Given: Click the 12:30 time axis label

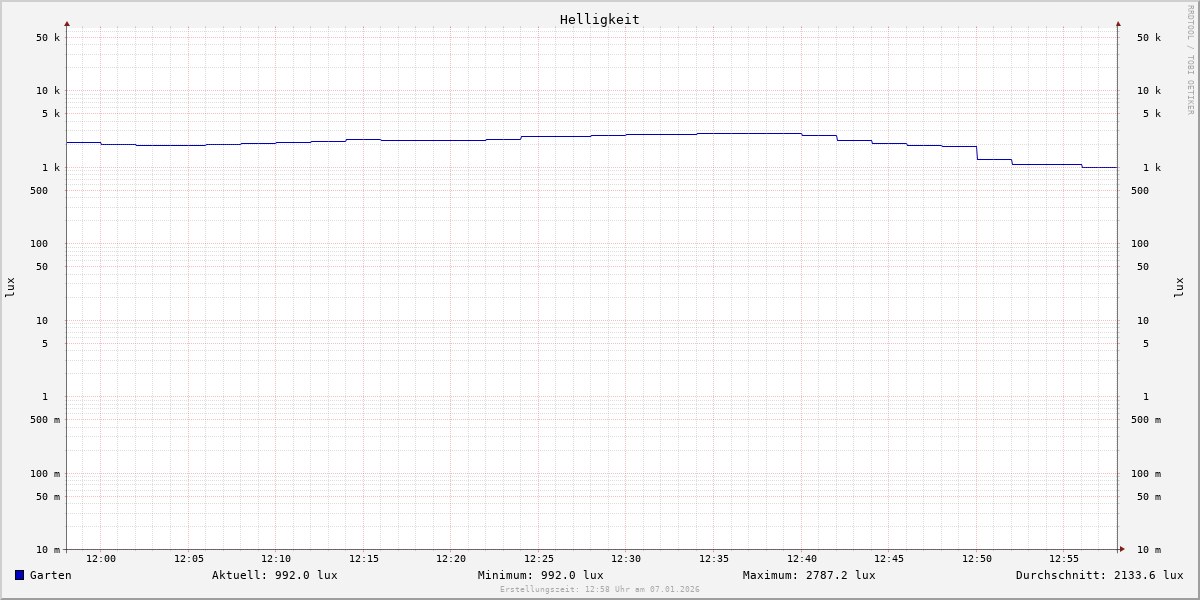Looking at the screenshot, I should pyautogui.click(x=626, y=559).
